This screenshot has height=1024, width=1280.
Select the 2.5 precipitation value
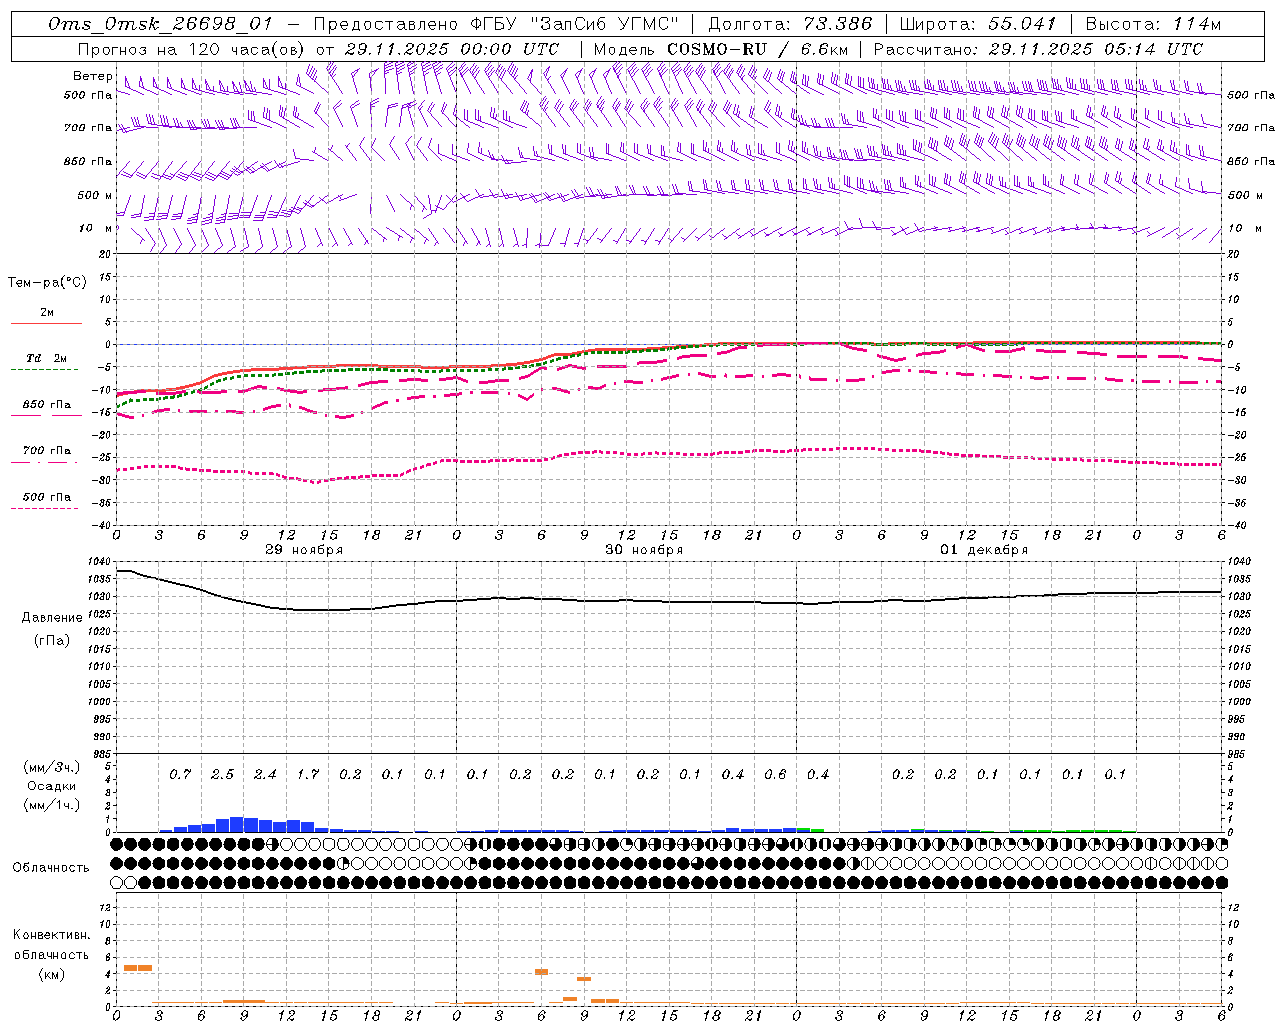point(222,774)
